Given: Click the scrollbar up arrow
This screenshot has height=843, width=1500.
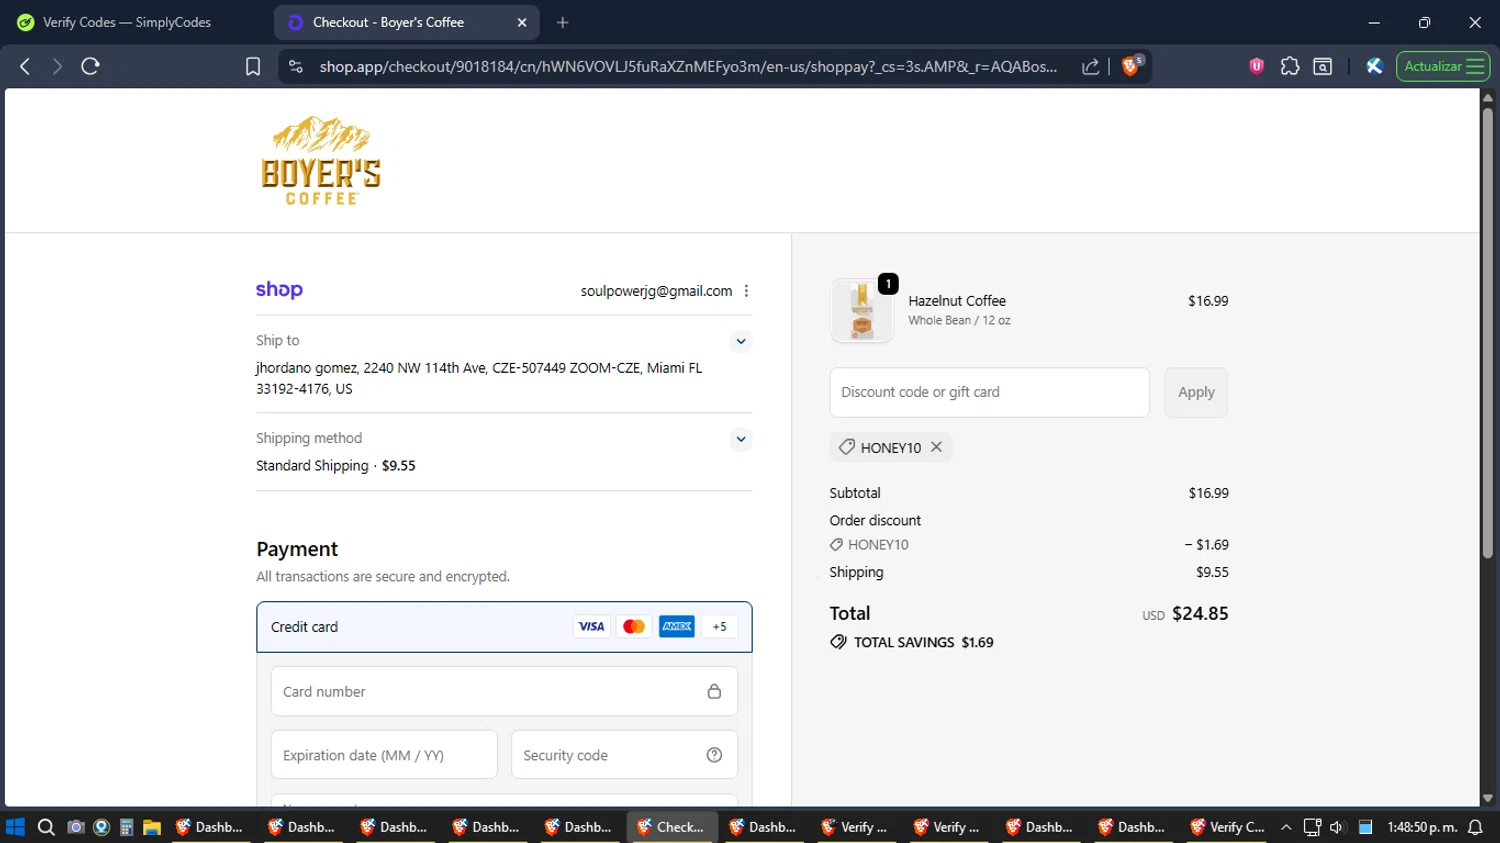Looking at the screenshot, I should coord(1488,97).
